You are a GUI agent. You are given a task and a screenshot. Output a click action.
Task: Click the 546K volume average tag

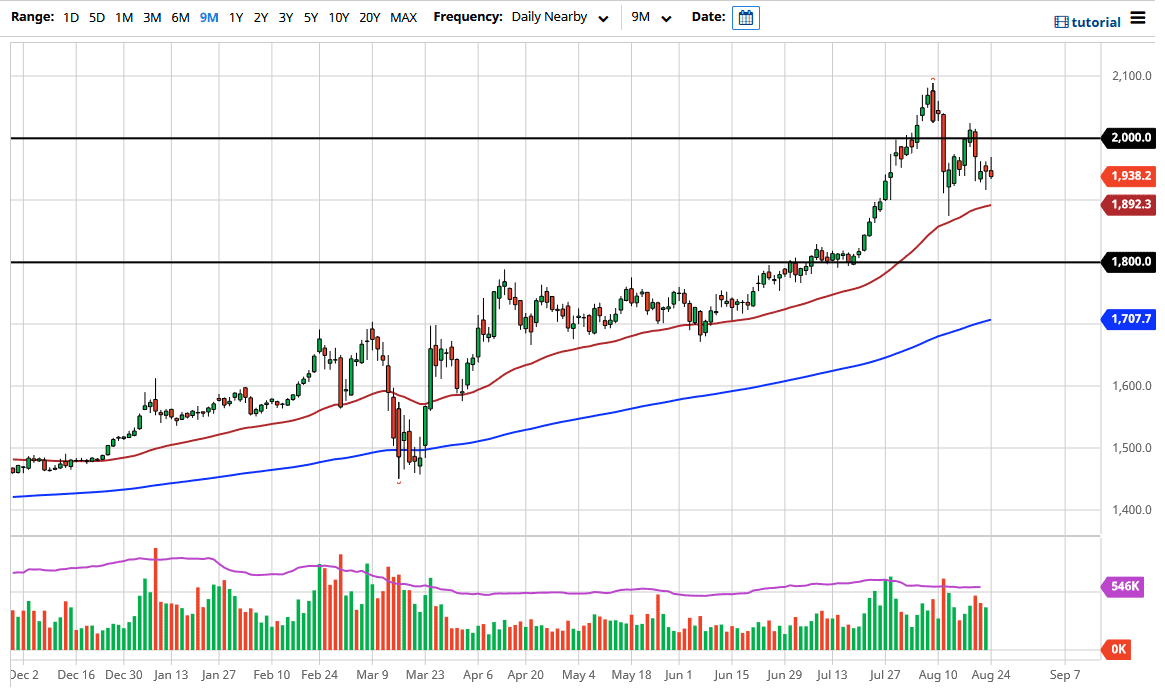1124,586
